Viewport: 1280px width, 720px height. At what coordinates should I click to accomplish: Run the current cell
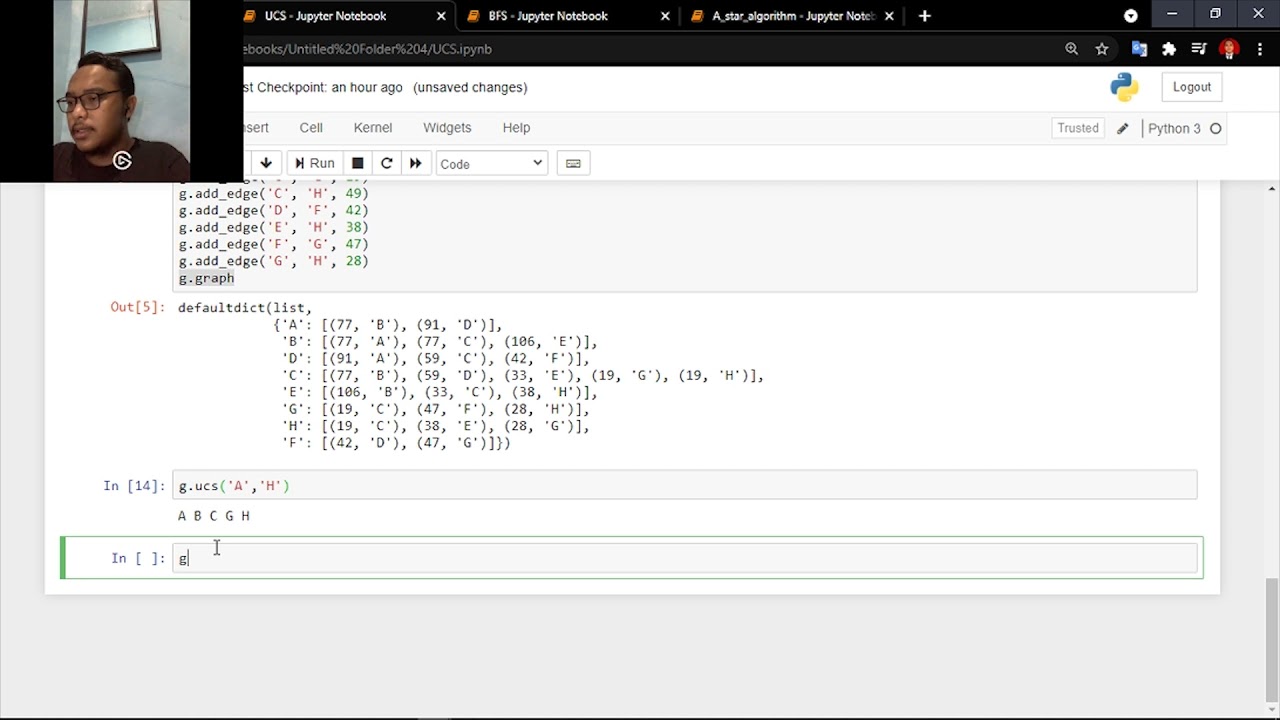[314, 163]
